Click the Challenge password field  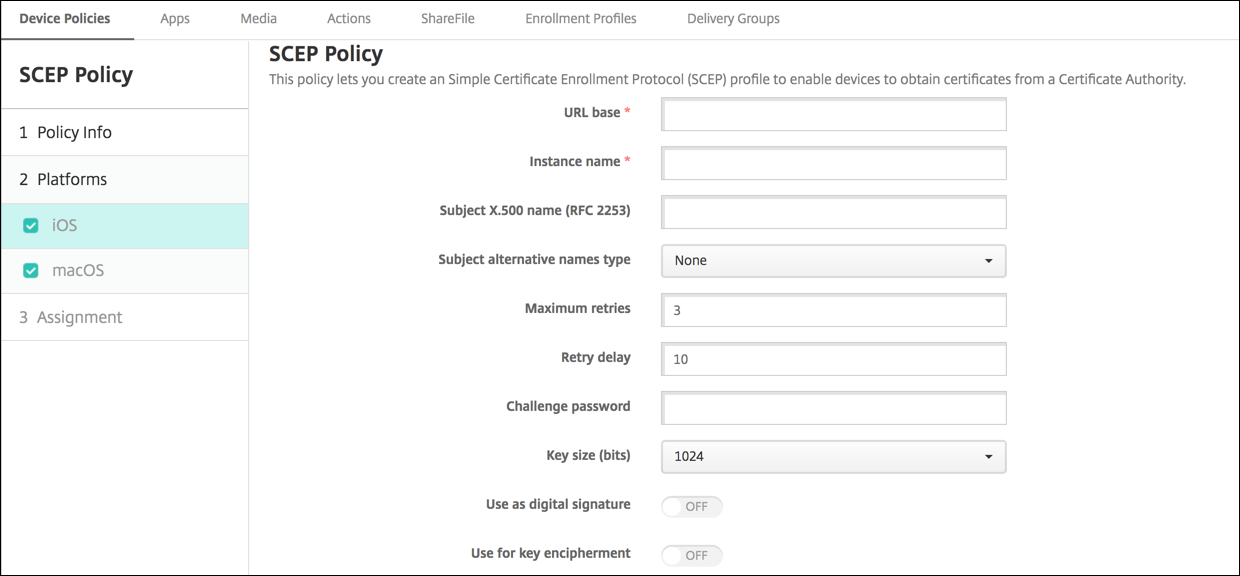coord(833,408)
